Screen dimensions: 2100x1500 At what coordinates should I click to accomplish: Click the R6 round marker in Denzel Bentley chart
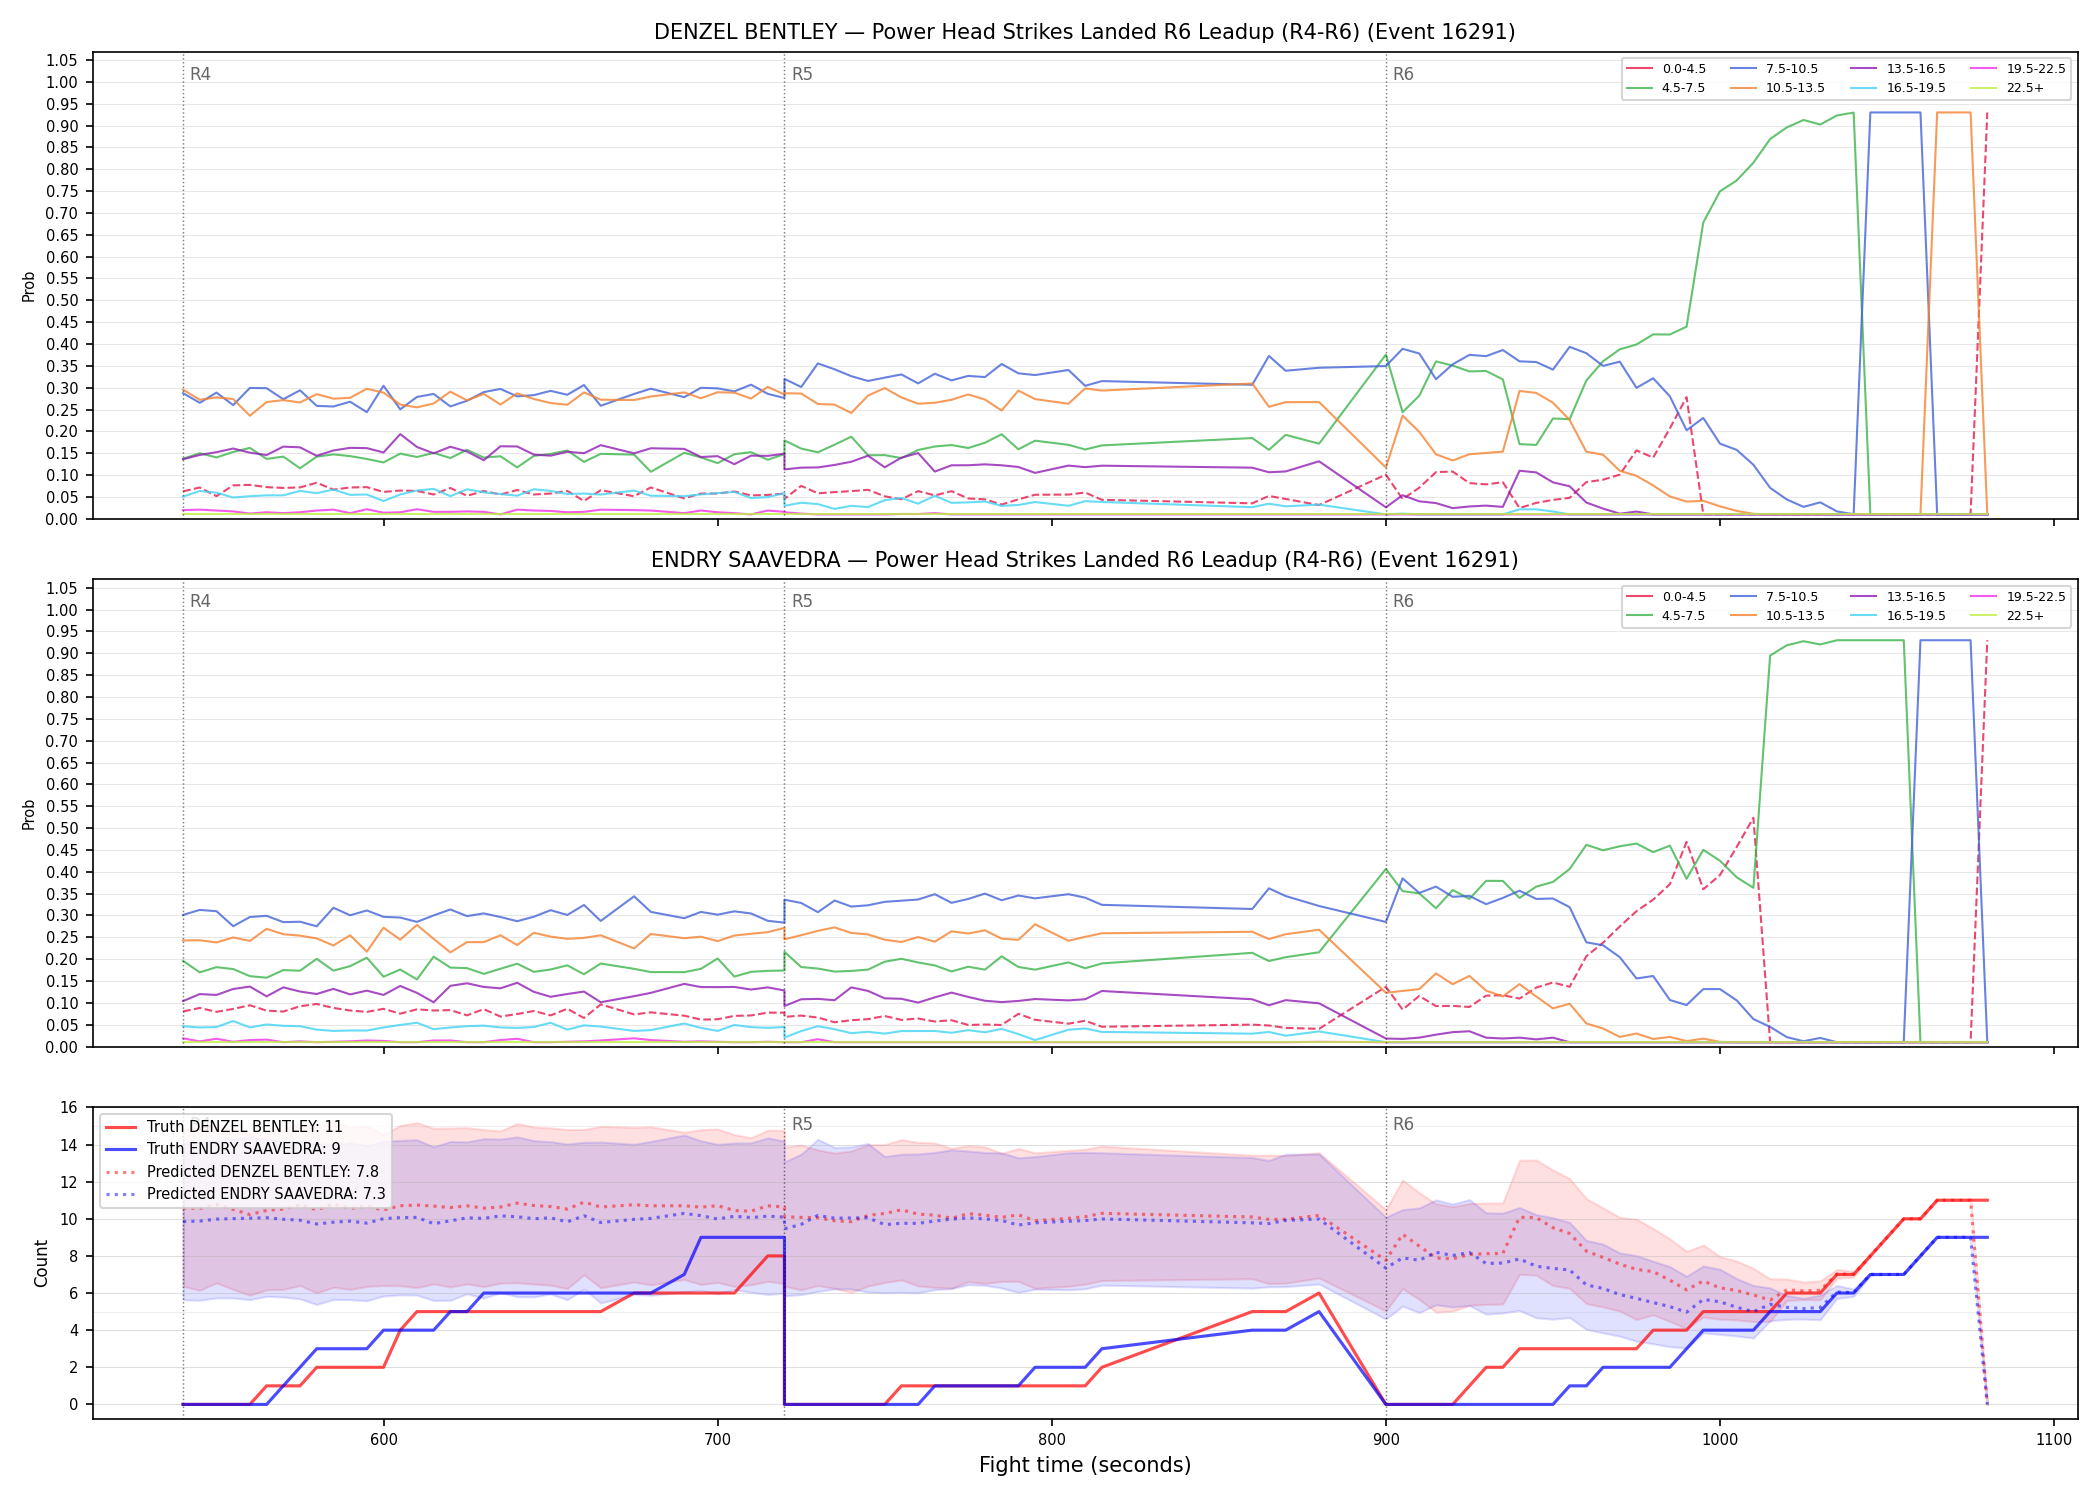1403,74
